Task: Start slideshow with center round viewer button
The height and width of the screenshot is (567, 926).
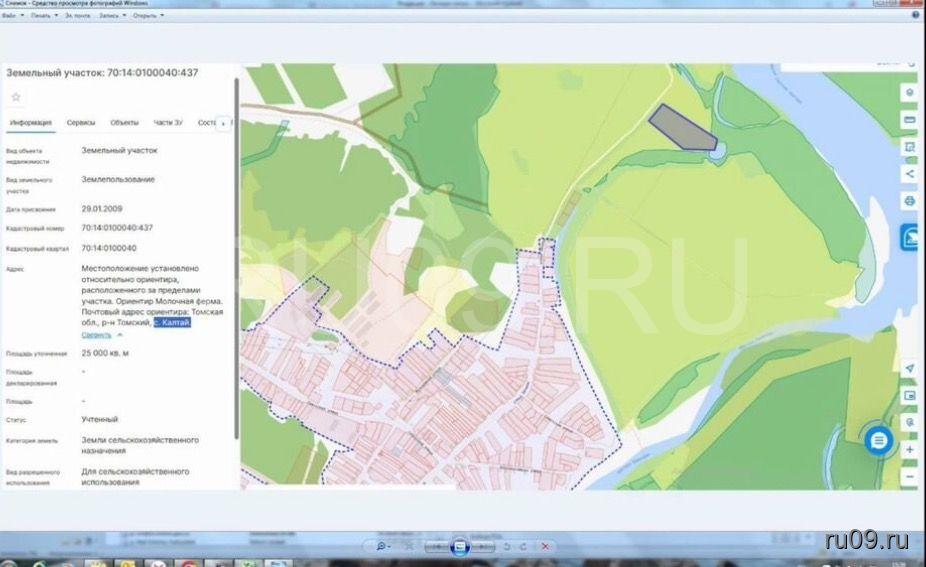Action: [x=459, y=547]
